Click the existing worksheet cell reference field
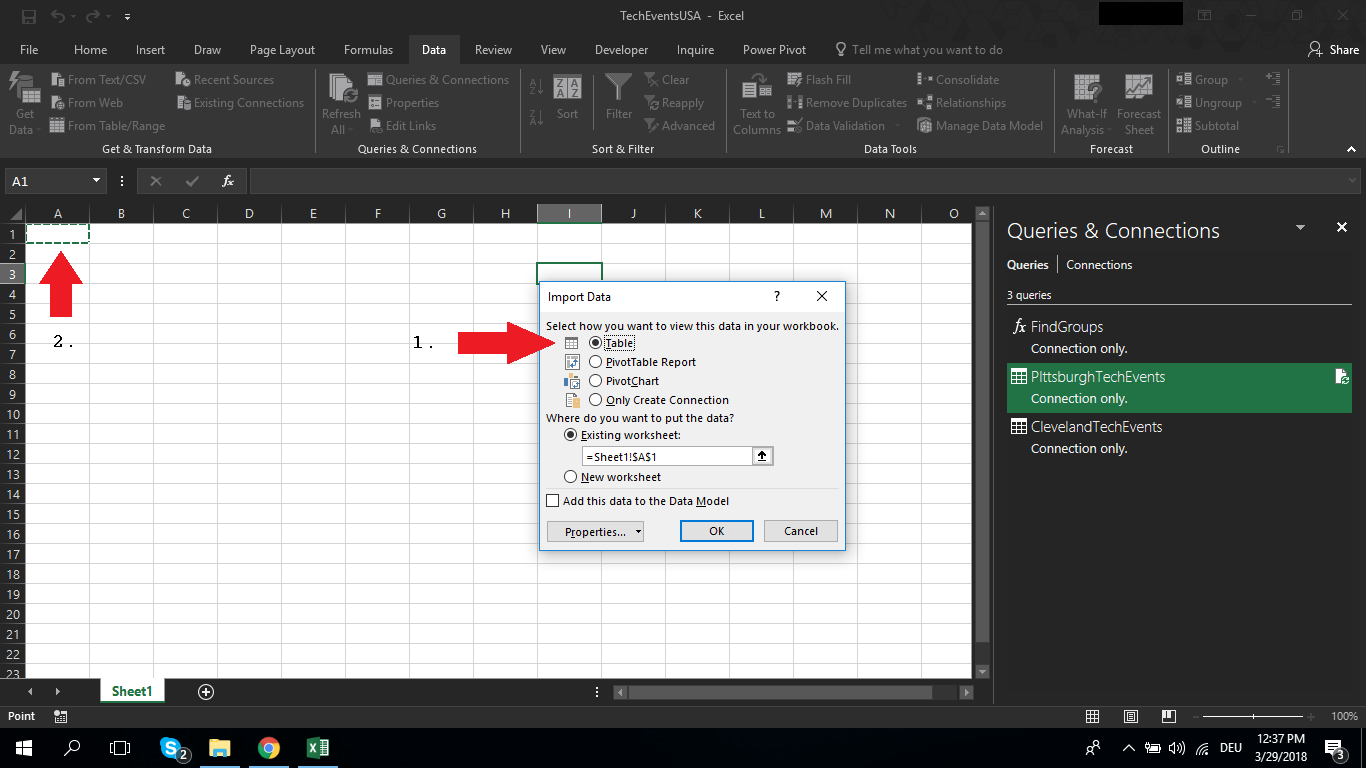This screenshot has width=1366, height=768. [x=667, y=456]
